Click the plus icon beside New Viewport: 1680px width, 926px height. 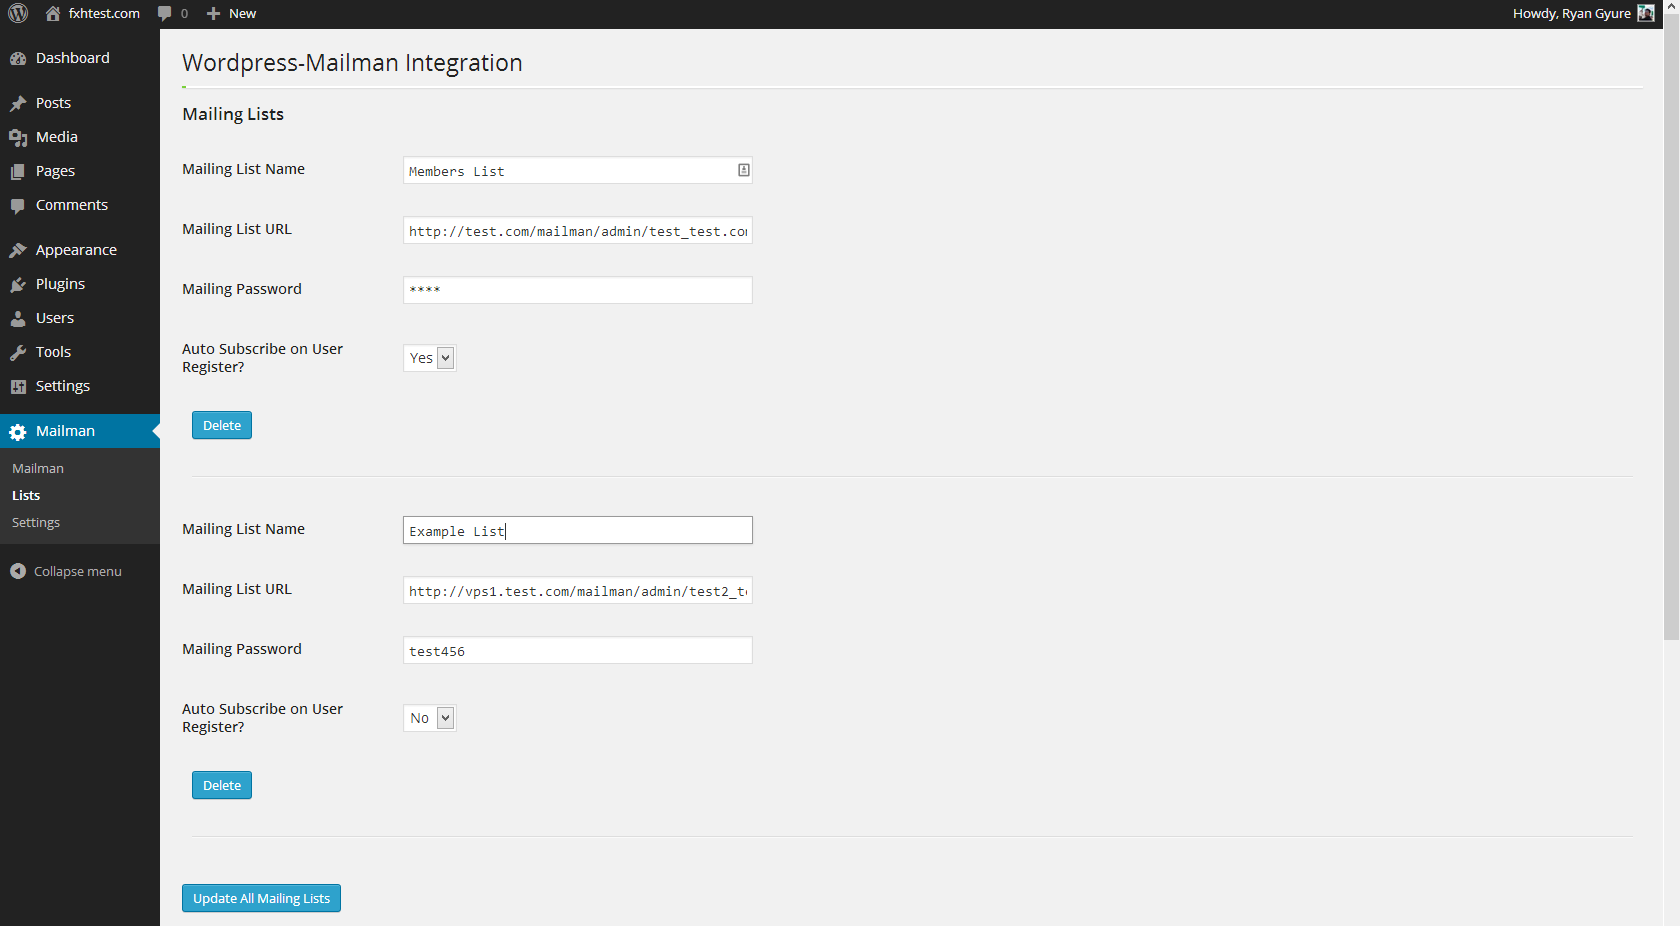[213, 14]
